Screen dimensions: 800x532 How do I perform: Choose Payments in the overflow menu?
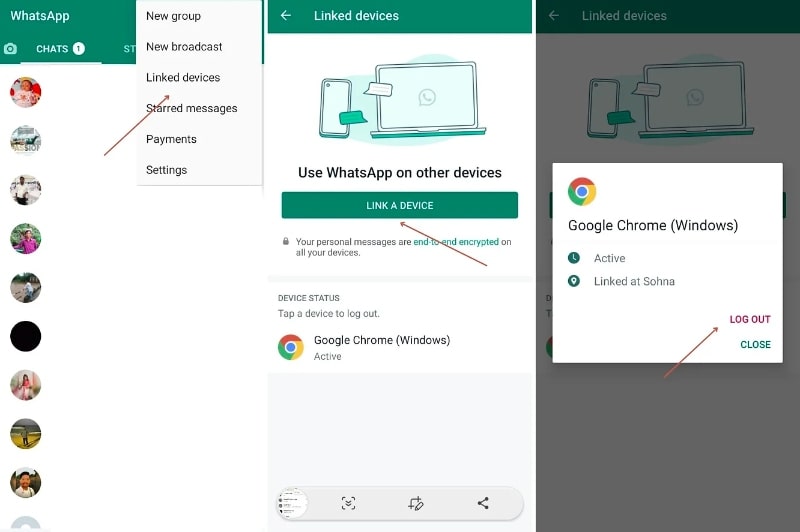(x=171, y=139)
